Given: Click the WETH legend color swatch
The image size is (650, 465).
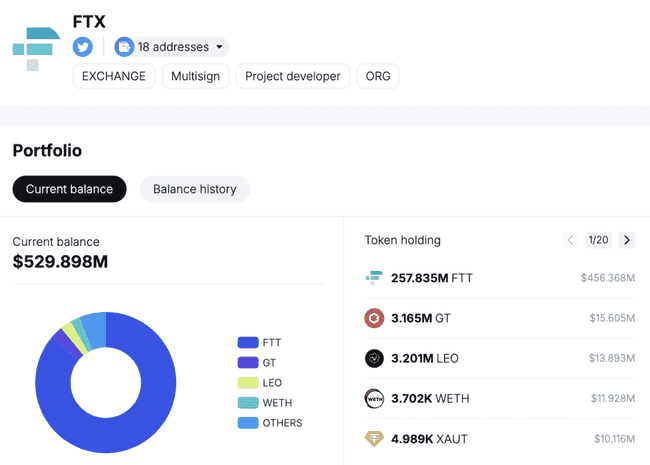Looking at the screenshot, I should [248, 403].
